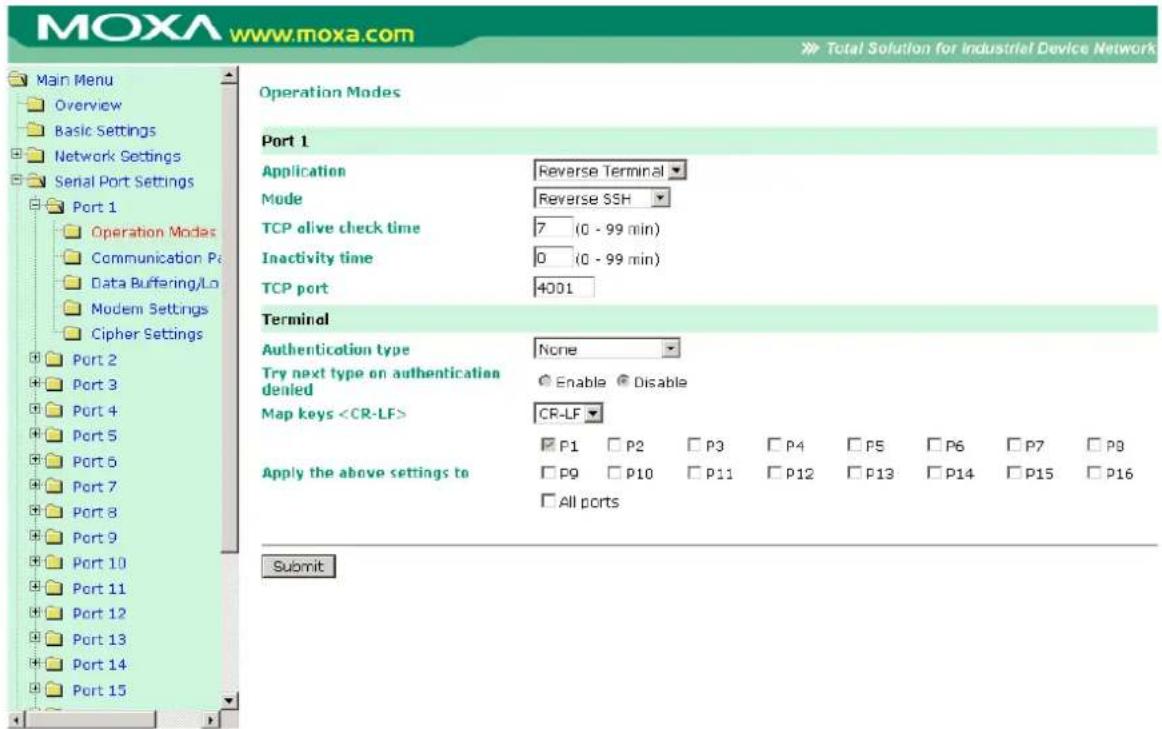
Task: Click the Communication Parameters folder icon
Action: pyautogui.click(x=72, y=257)
